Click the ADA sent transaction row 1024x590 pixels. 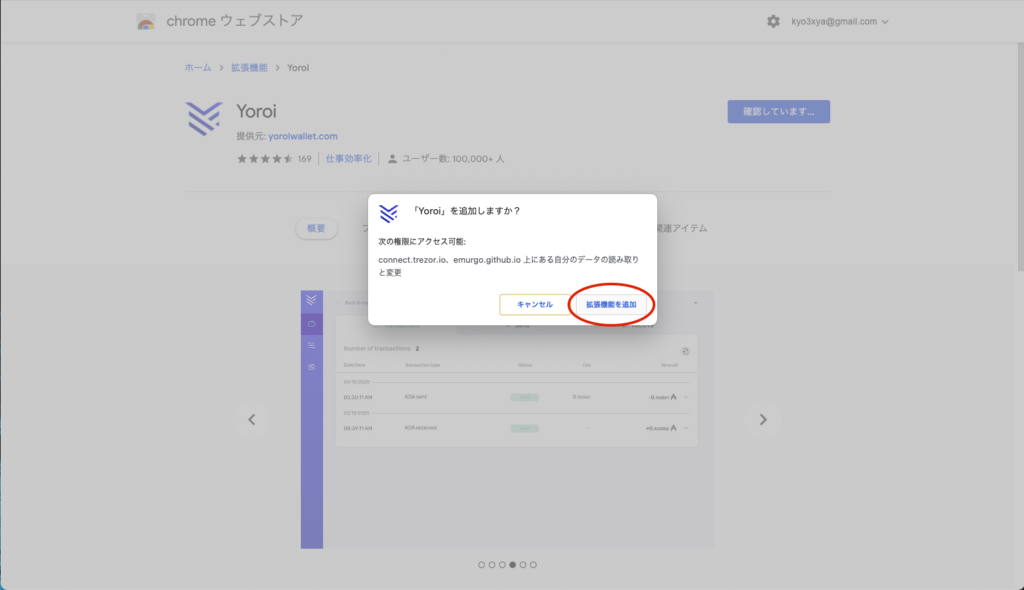tap(516, 397)
